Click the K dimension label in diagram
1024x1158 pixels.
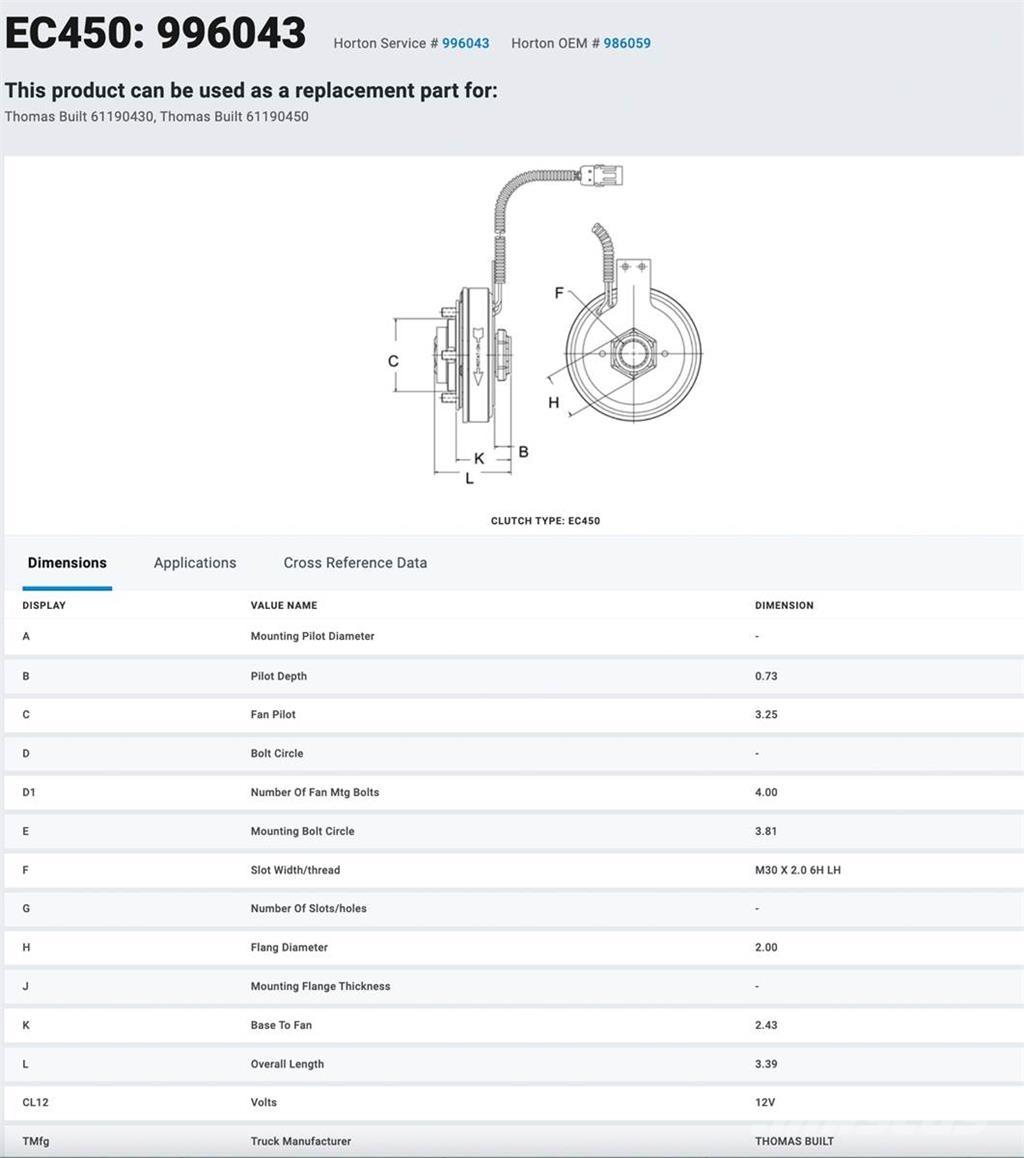479,458
